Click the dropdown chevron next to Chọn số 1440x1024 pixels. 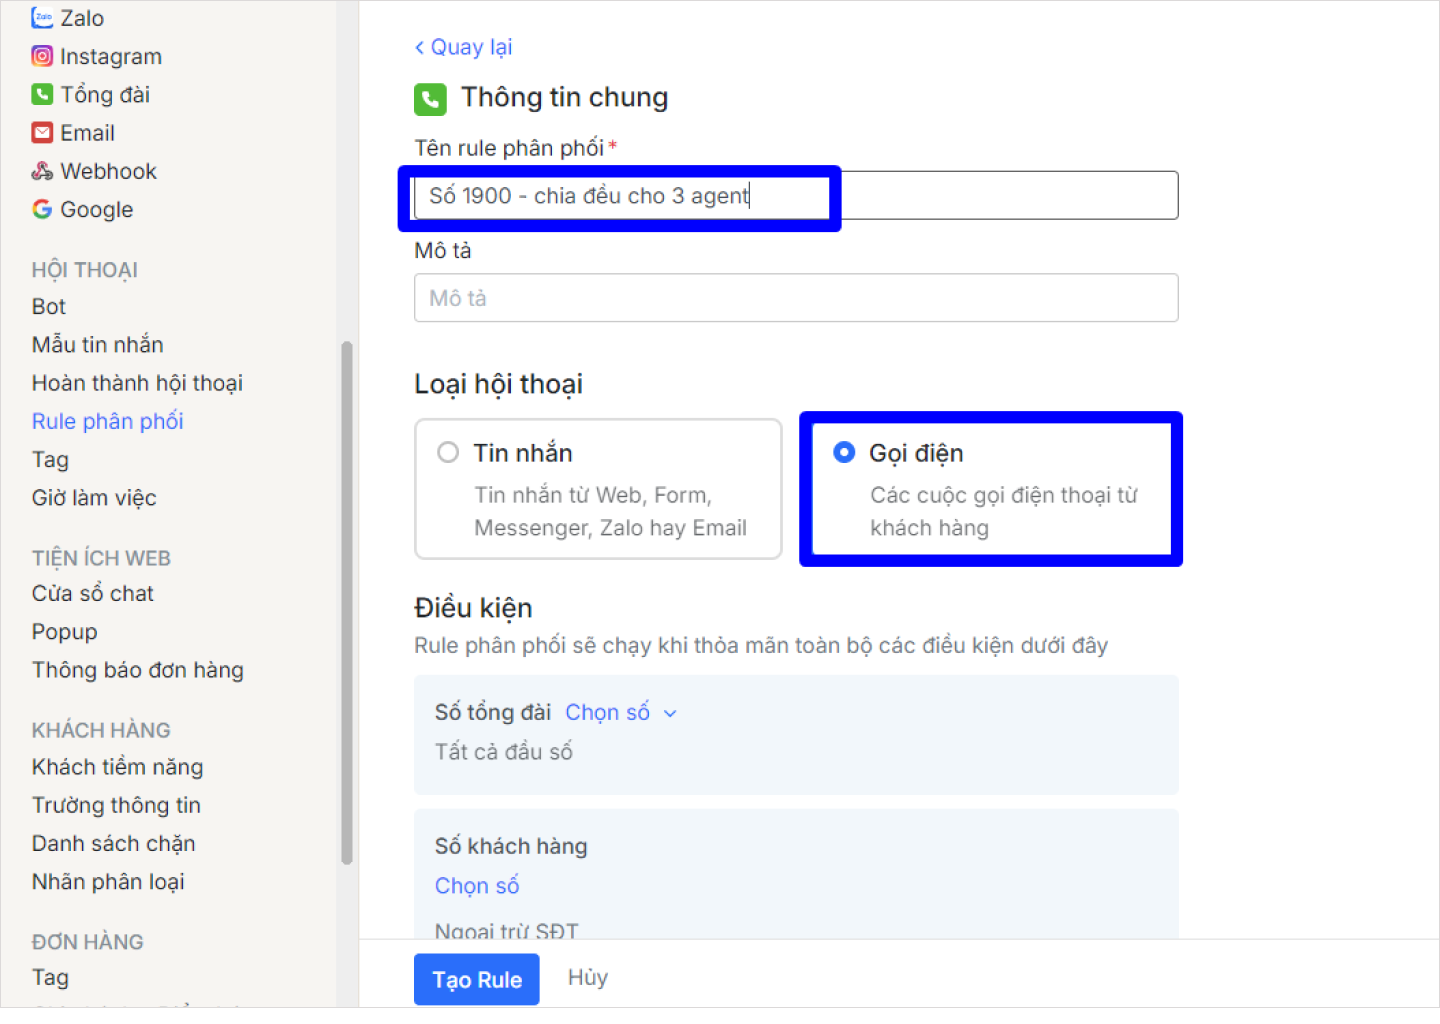coord(671,713)
